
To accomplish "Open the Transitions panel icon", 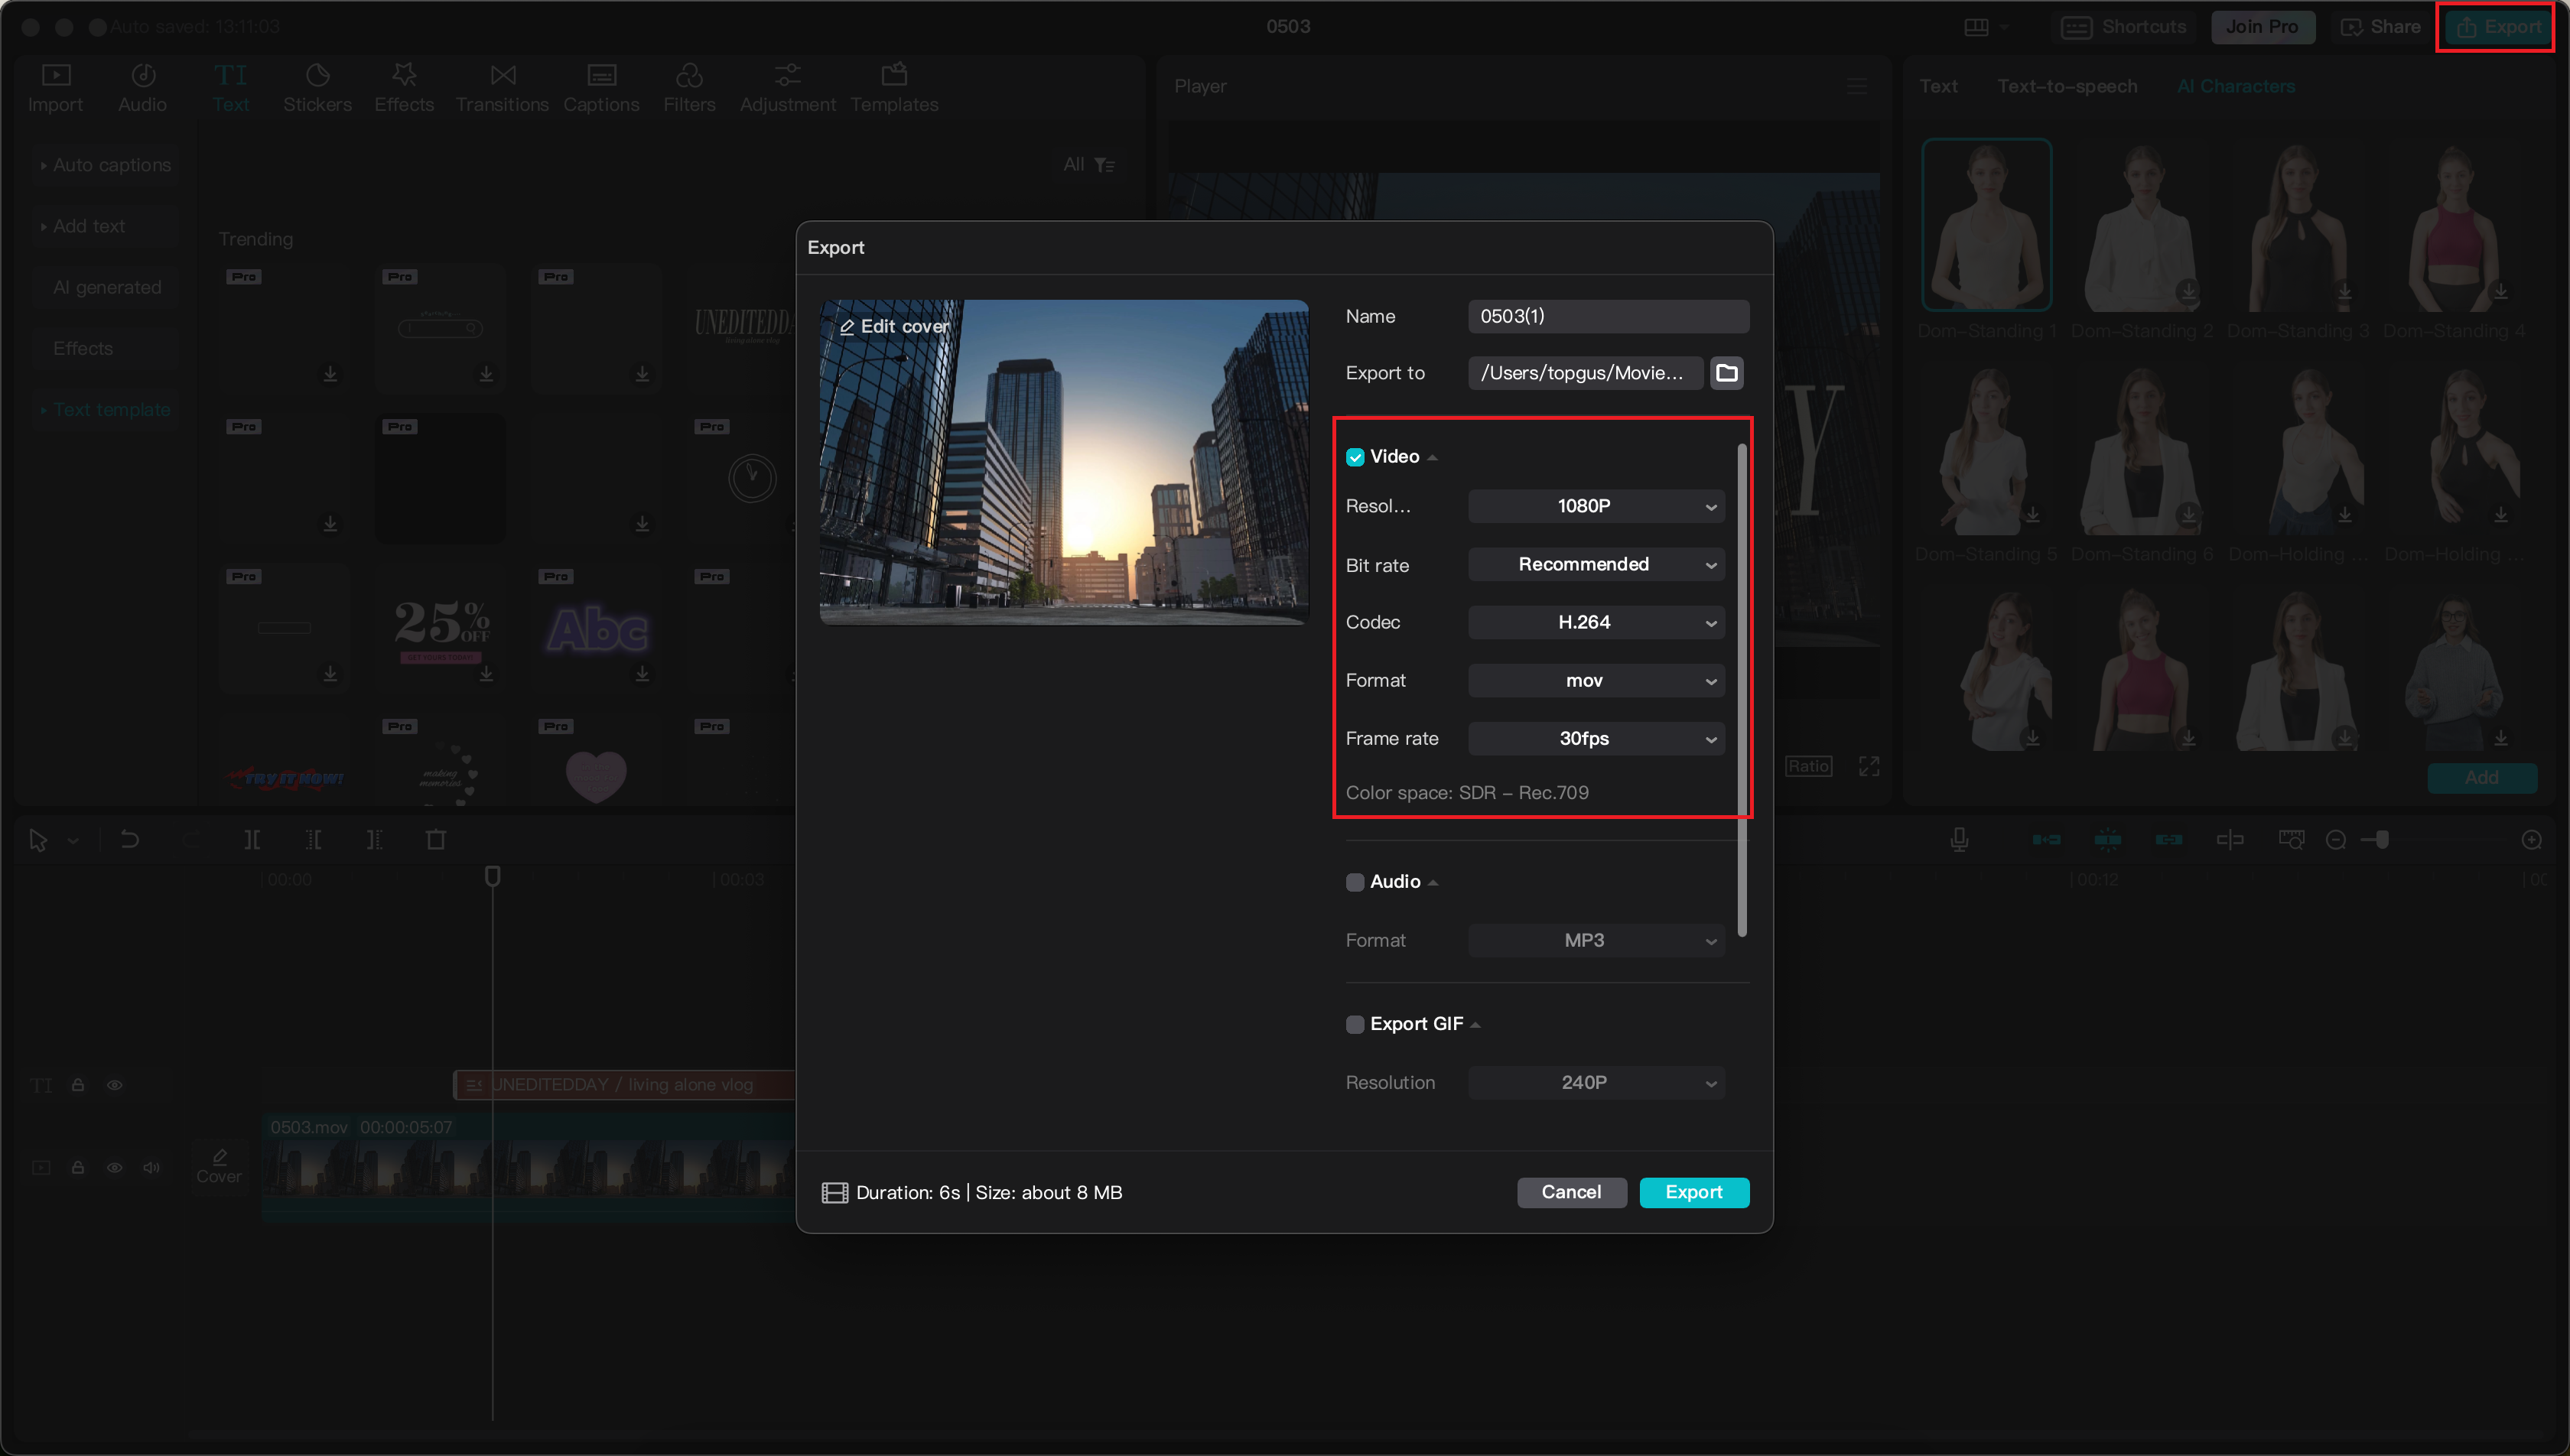I will pos(503,76).
